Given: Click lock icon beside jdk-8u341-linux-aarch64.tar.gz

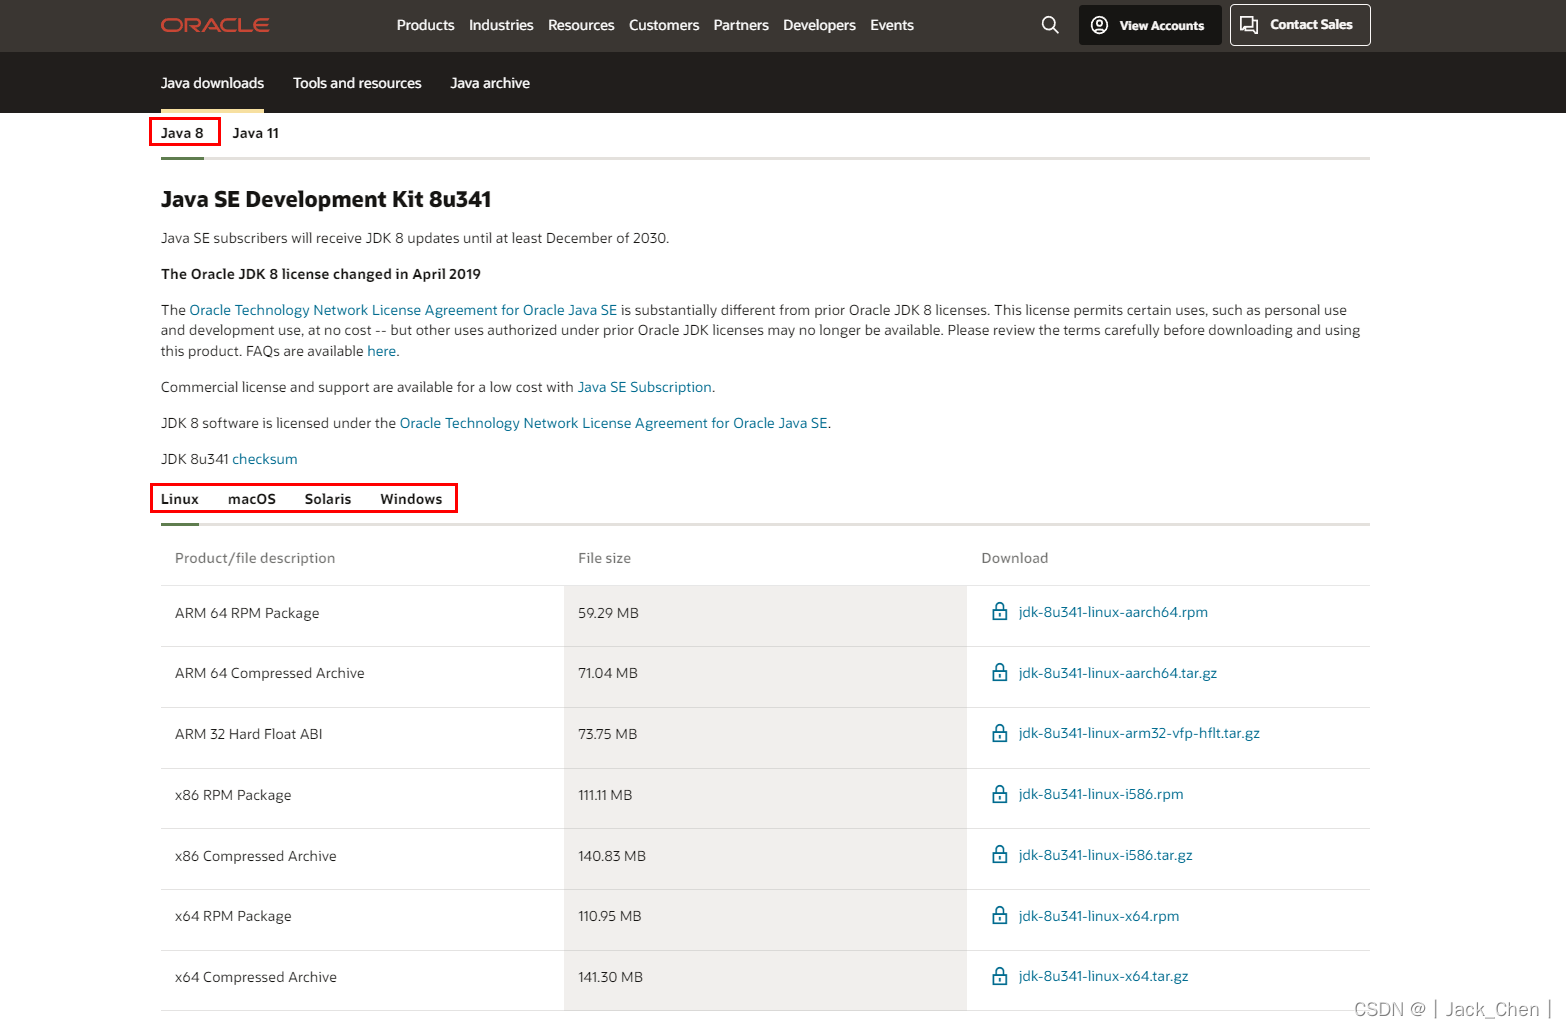Looking at the screenshot, I should coord(999,673).
